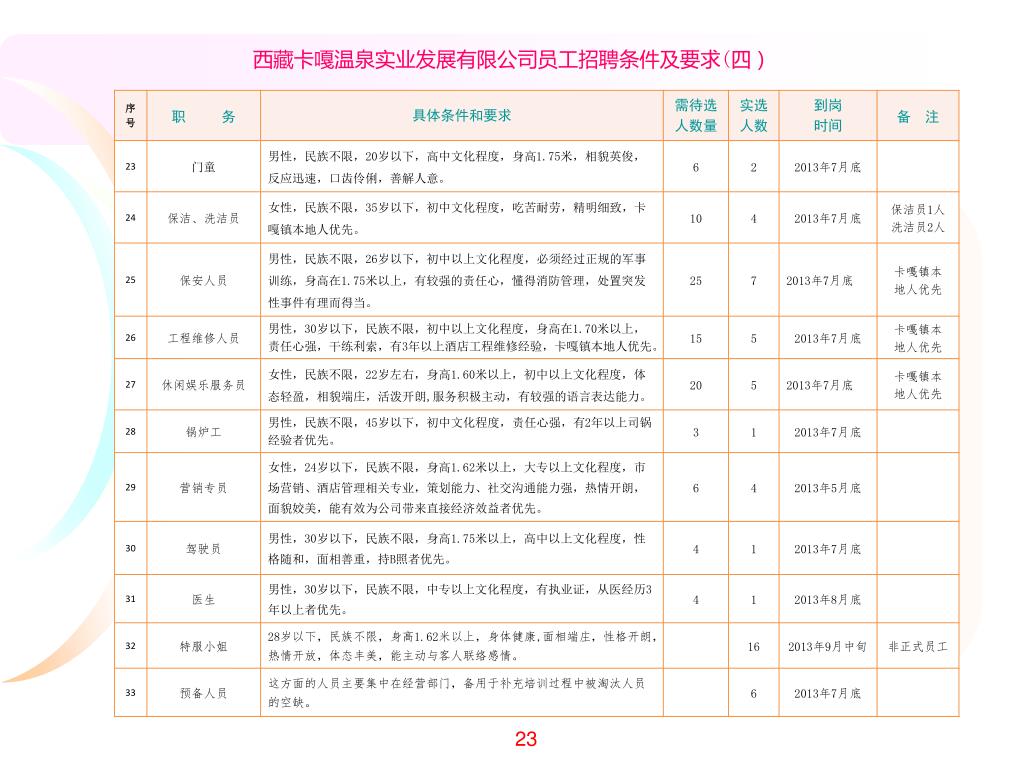Click the 需待选人数量 column header
Viewport: 1024px width, 768px height.
[x=696, y=116]
